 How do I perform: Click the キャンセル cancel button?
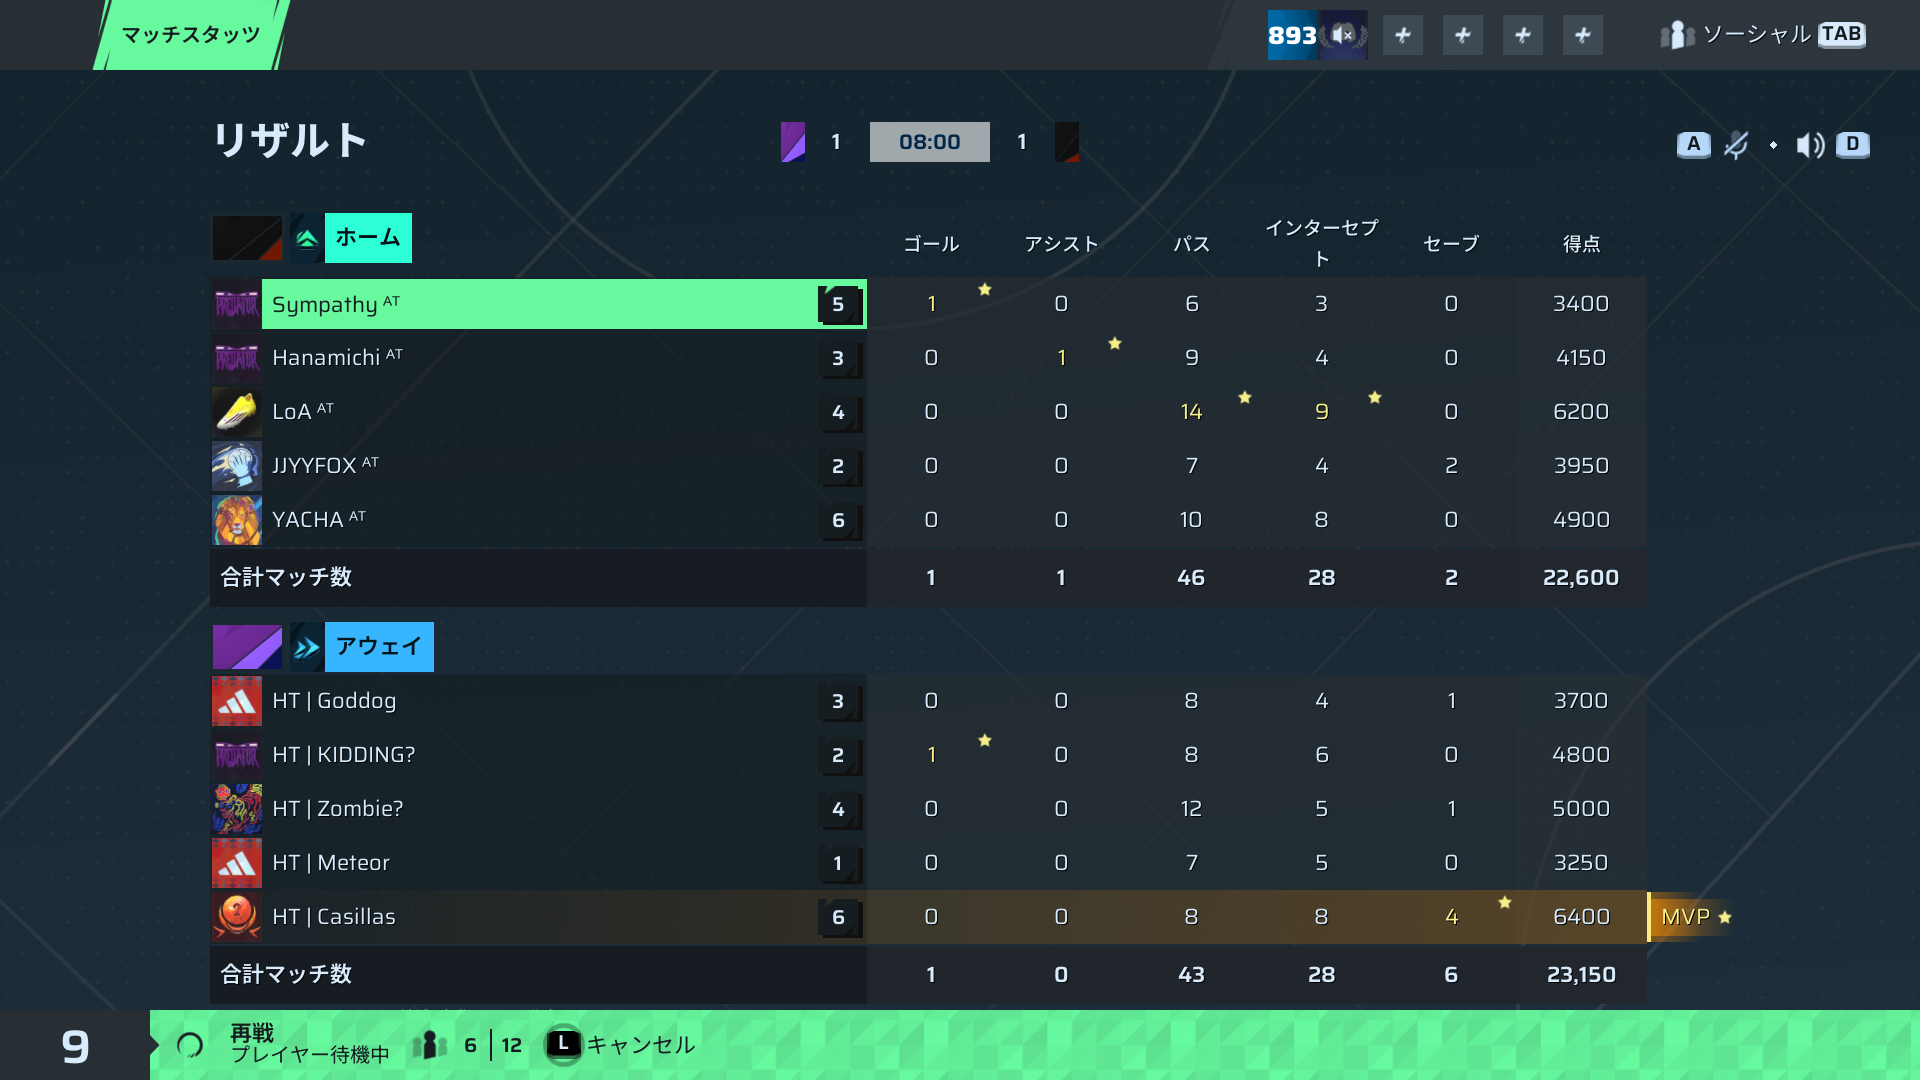640,1045
